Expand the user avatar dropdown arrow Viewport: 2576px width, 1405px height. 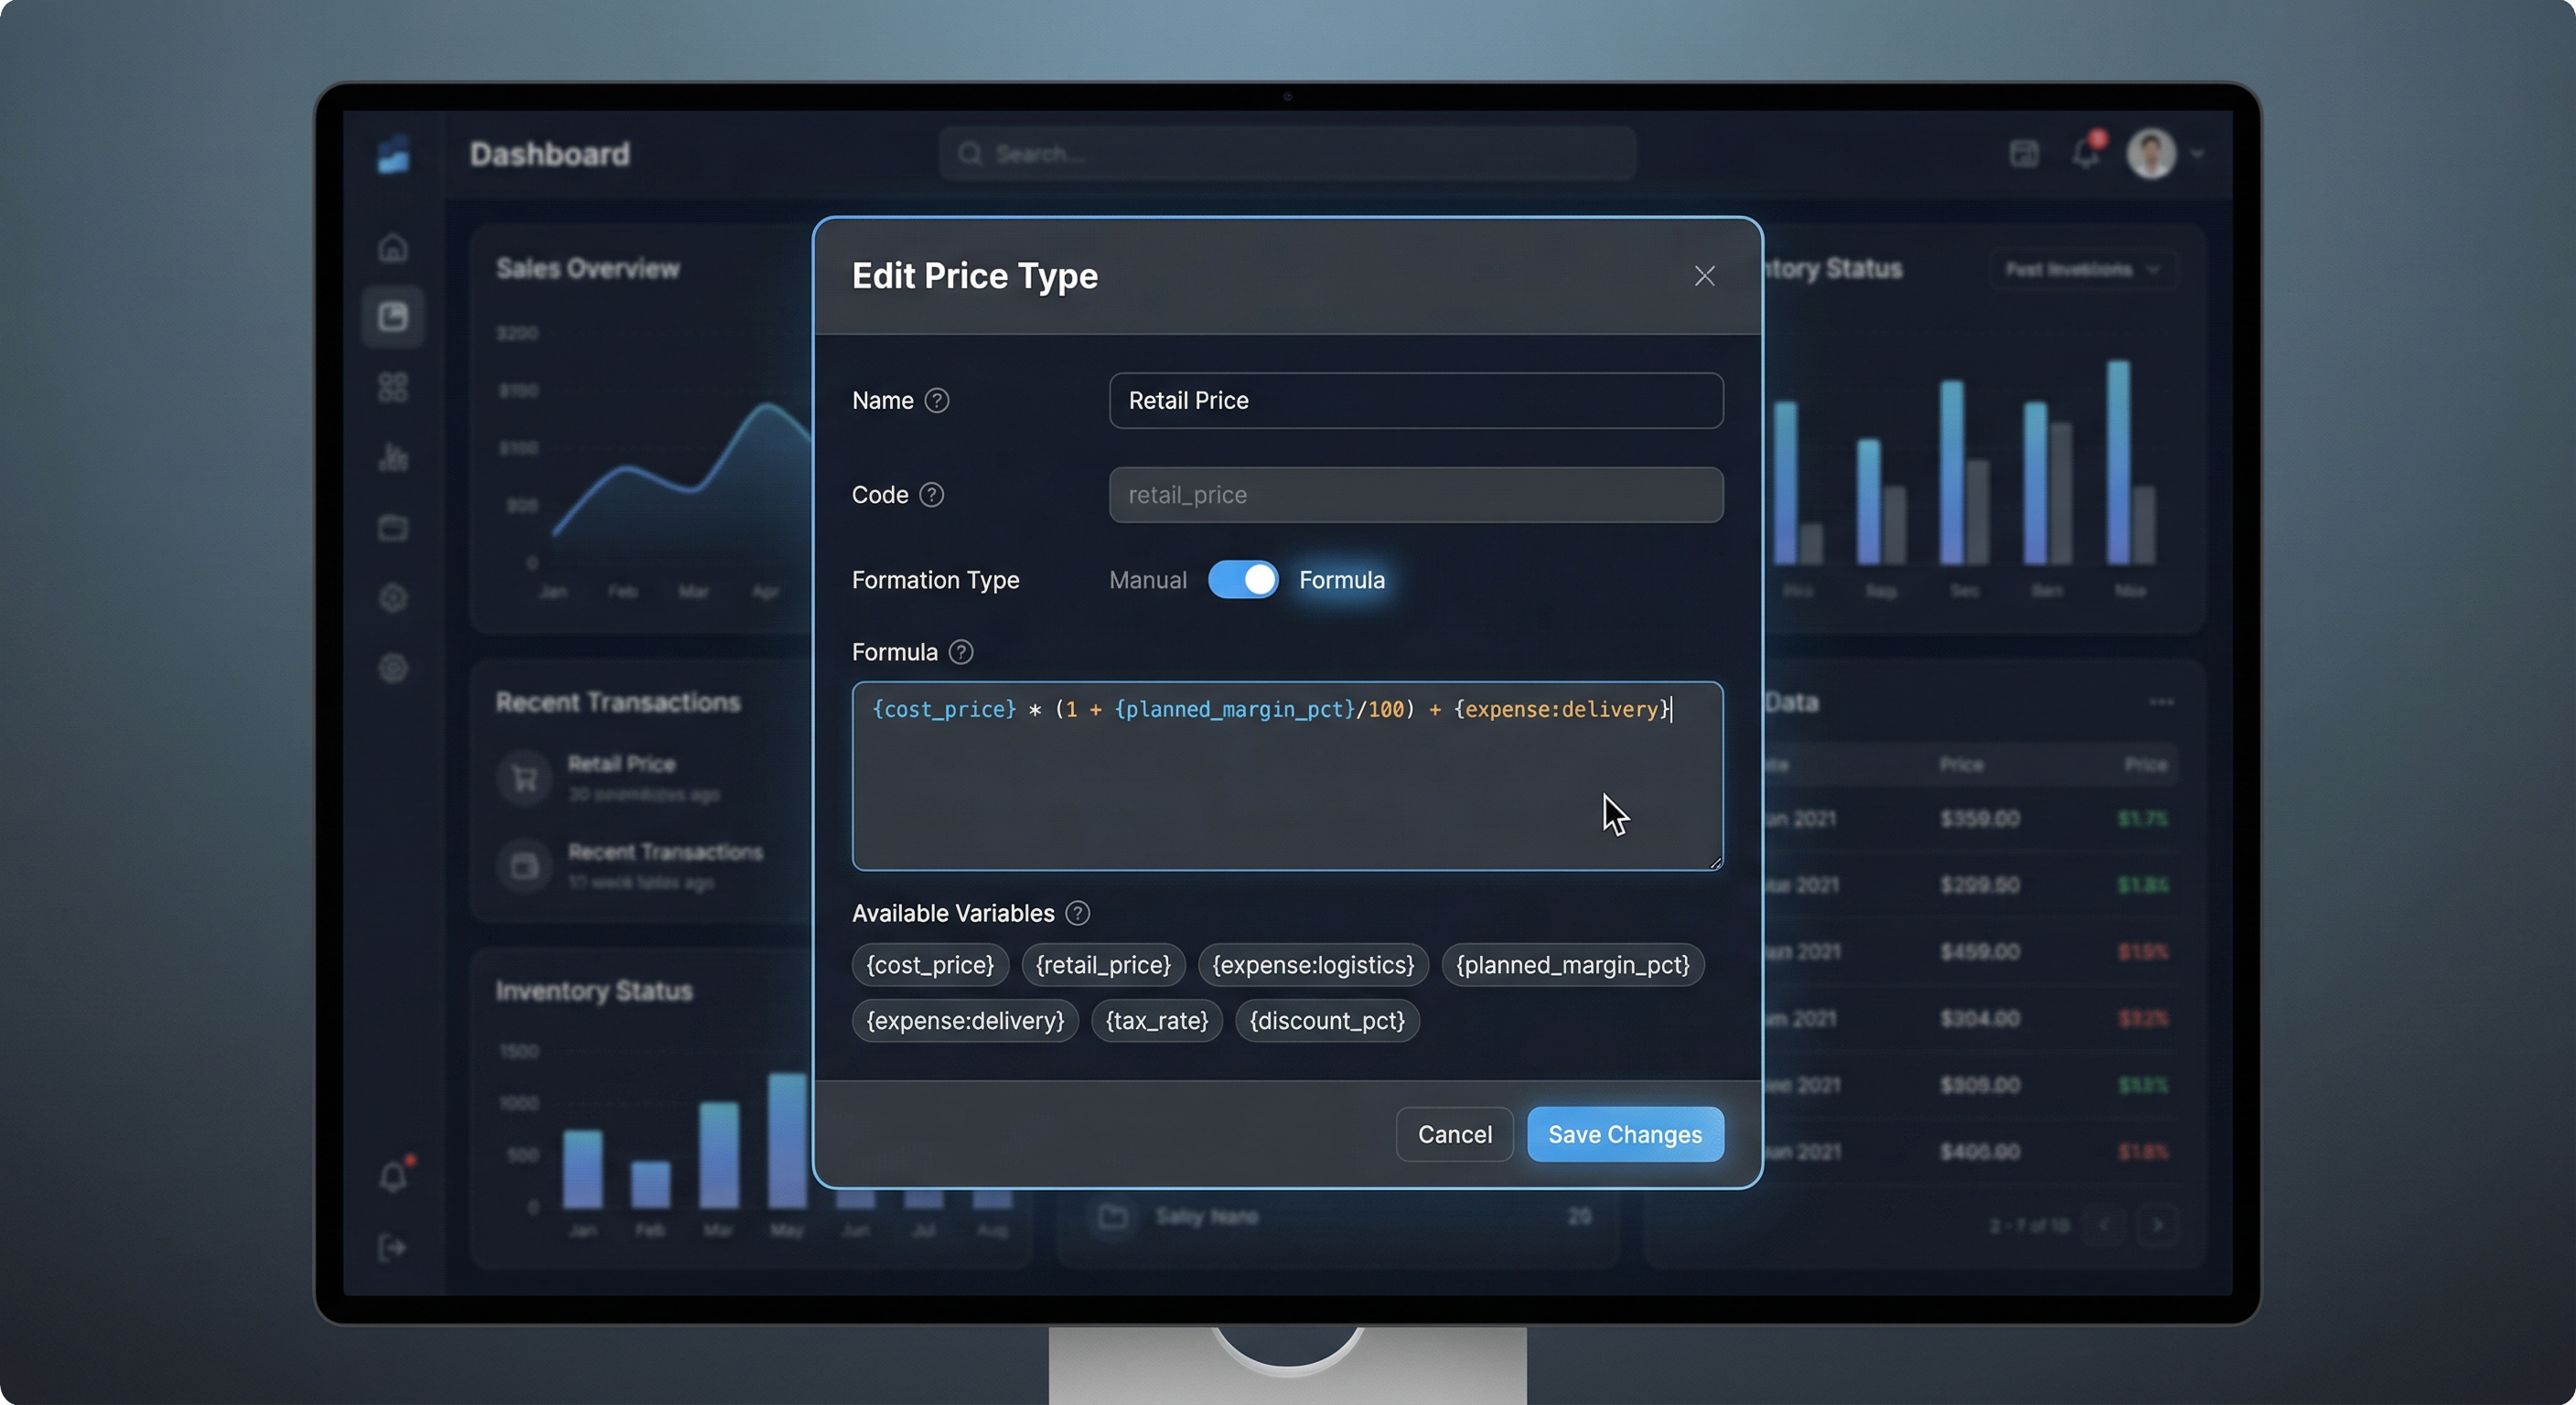click(2197, 154)
